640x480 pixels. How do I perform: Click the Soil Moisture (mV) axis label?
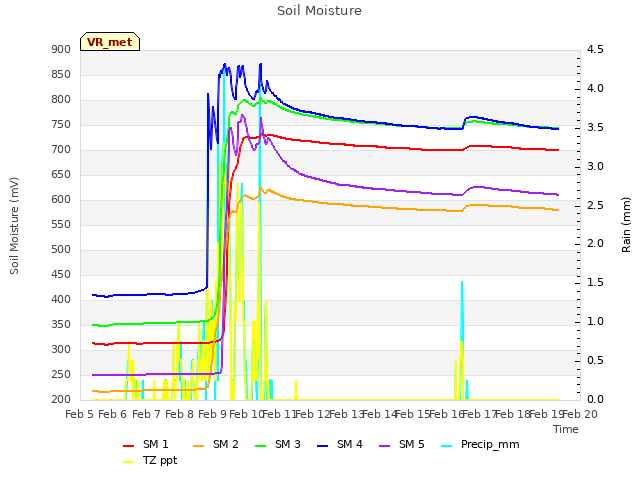[x=14, y=226]
